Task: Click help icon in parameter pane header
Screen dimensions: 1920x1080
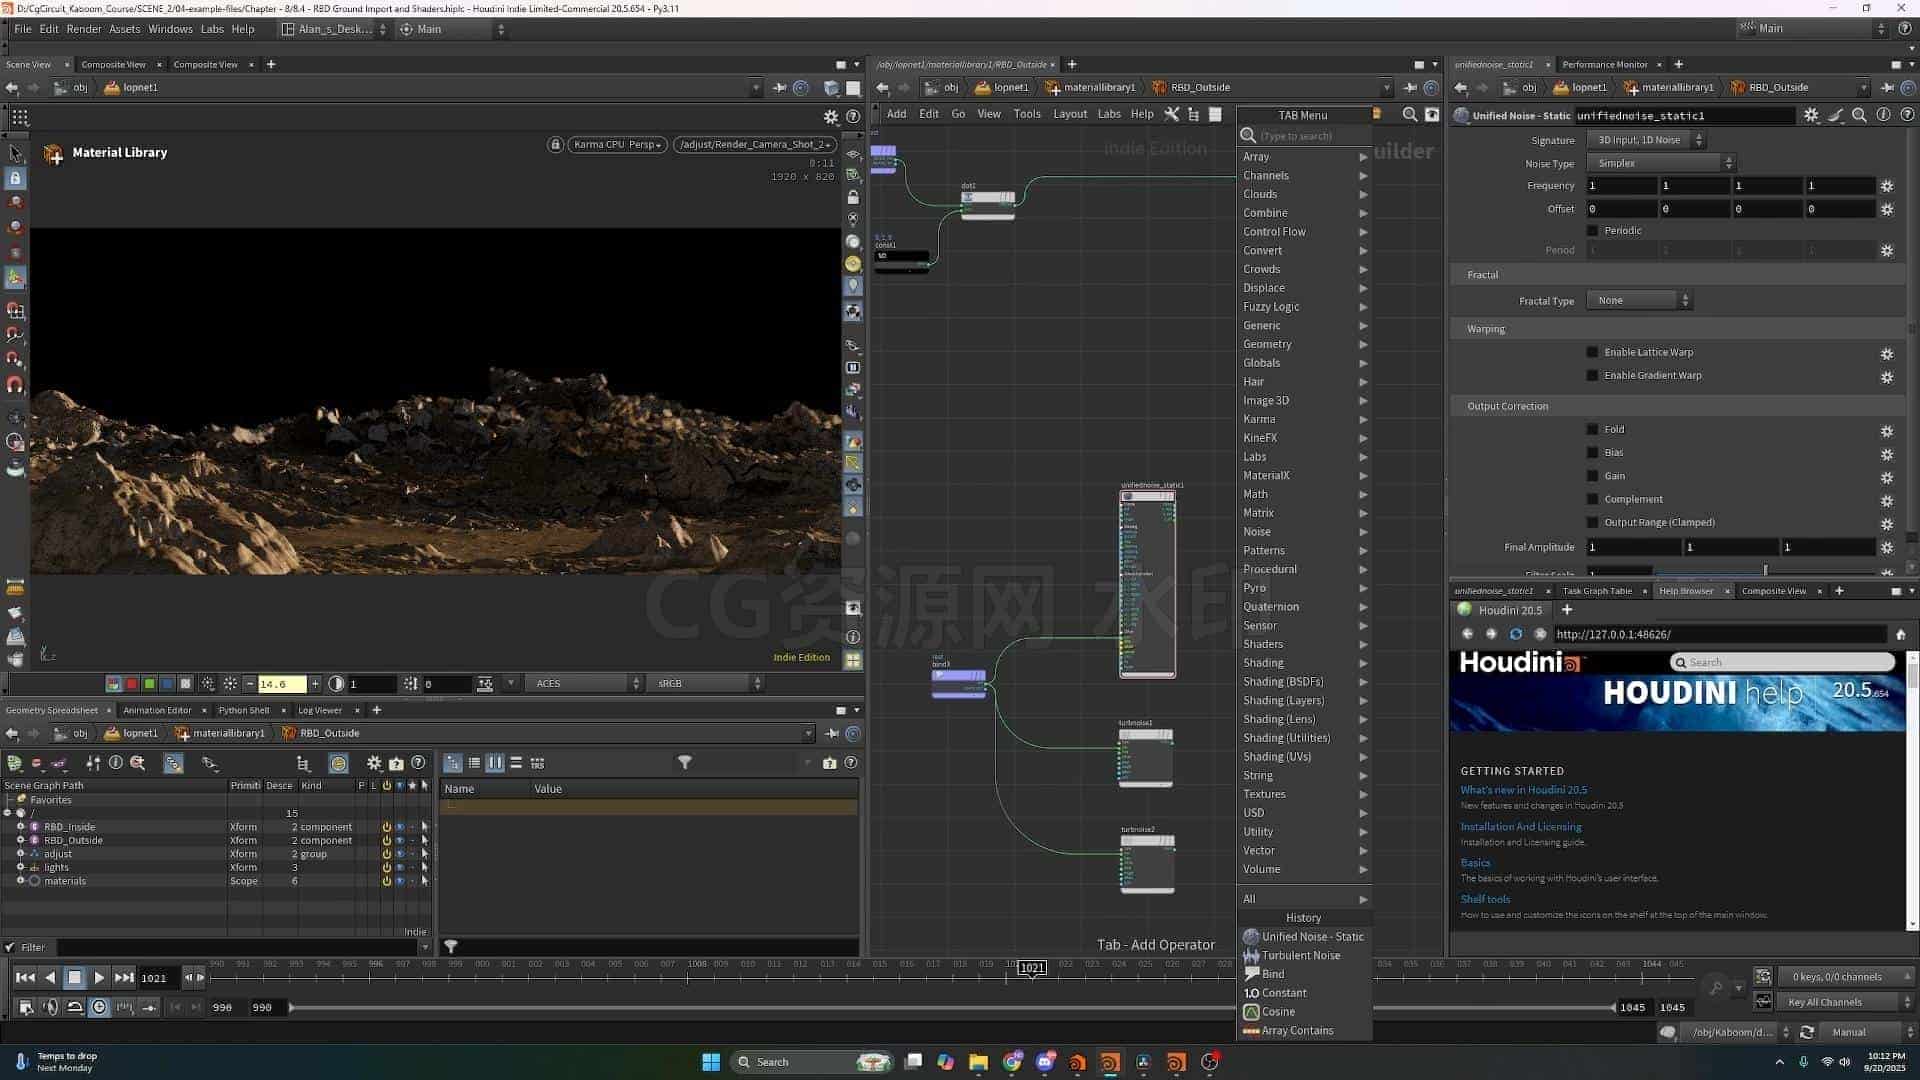Action: pos(1906,115)
